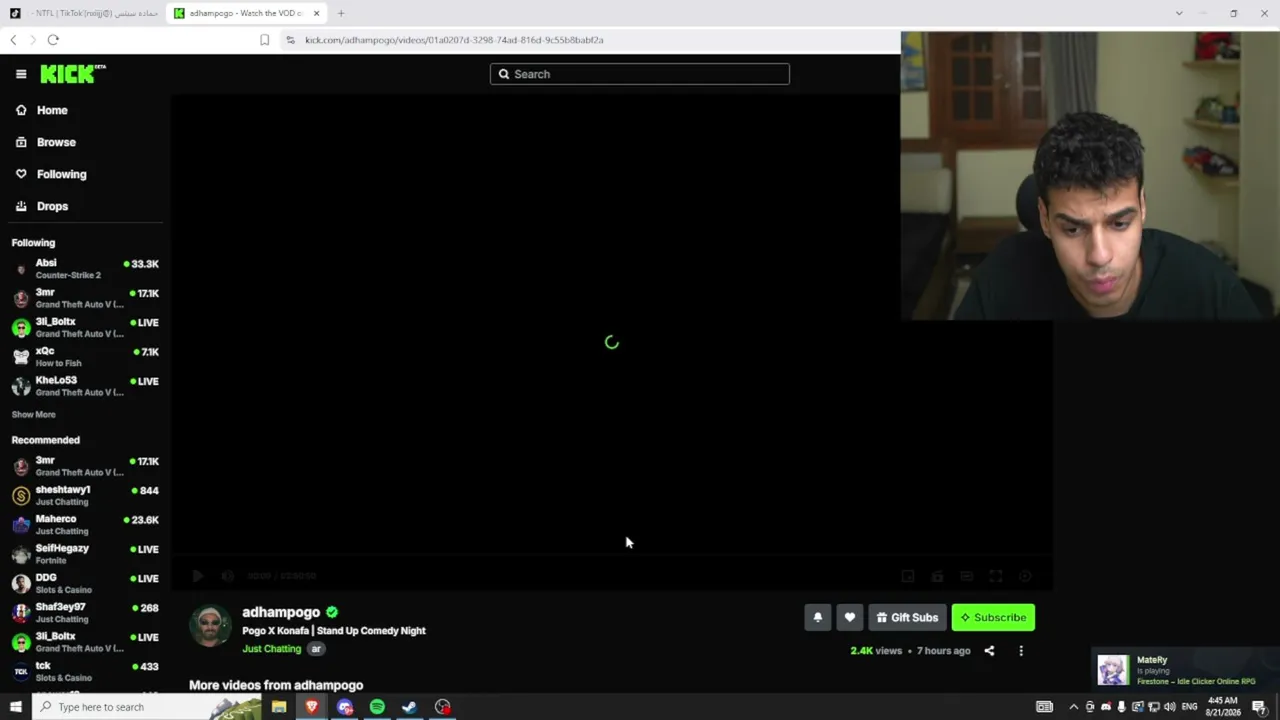This screenshot has height=720, width=1280.
Task: Click the system tray network icon
Action: [1153, 707]
